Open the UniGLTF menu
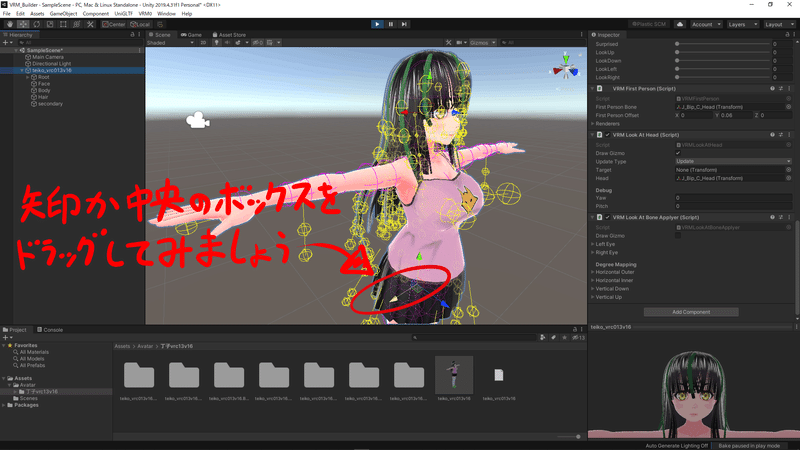Image resolution: width=800 pixels, height=450 pixels. (123, 14)
